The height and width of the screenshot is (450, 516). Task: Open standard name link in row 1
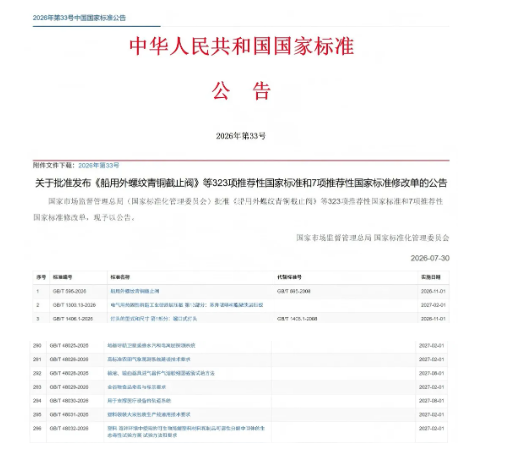pos(135,291)
